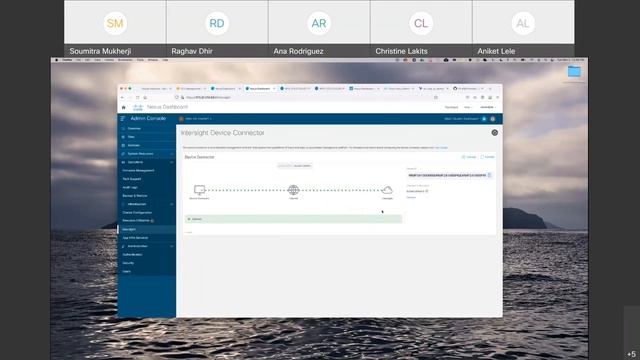The image size is (640, 360).
Task: Open Audit Logs in the sidebar
Action: coord(130,187)
